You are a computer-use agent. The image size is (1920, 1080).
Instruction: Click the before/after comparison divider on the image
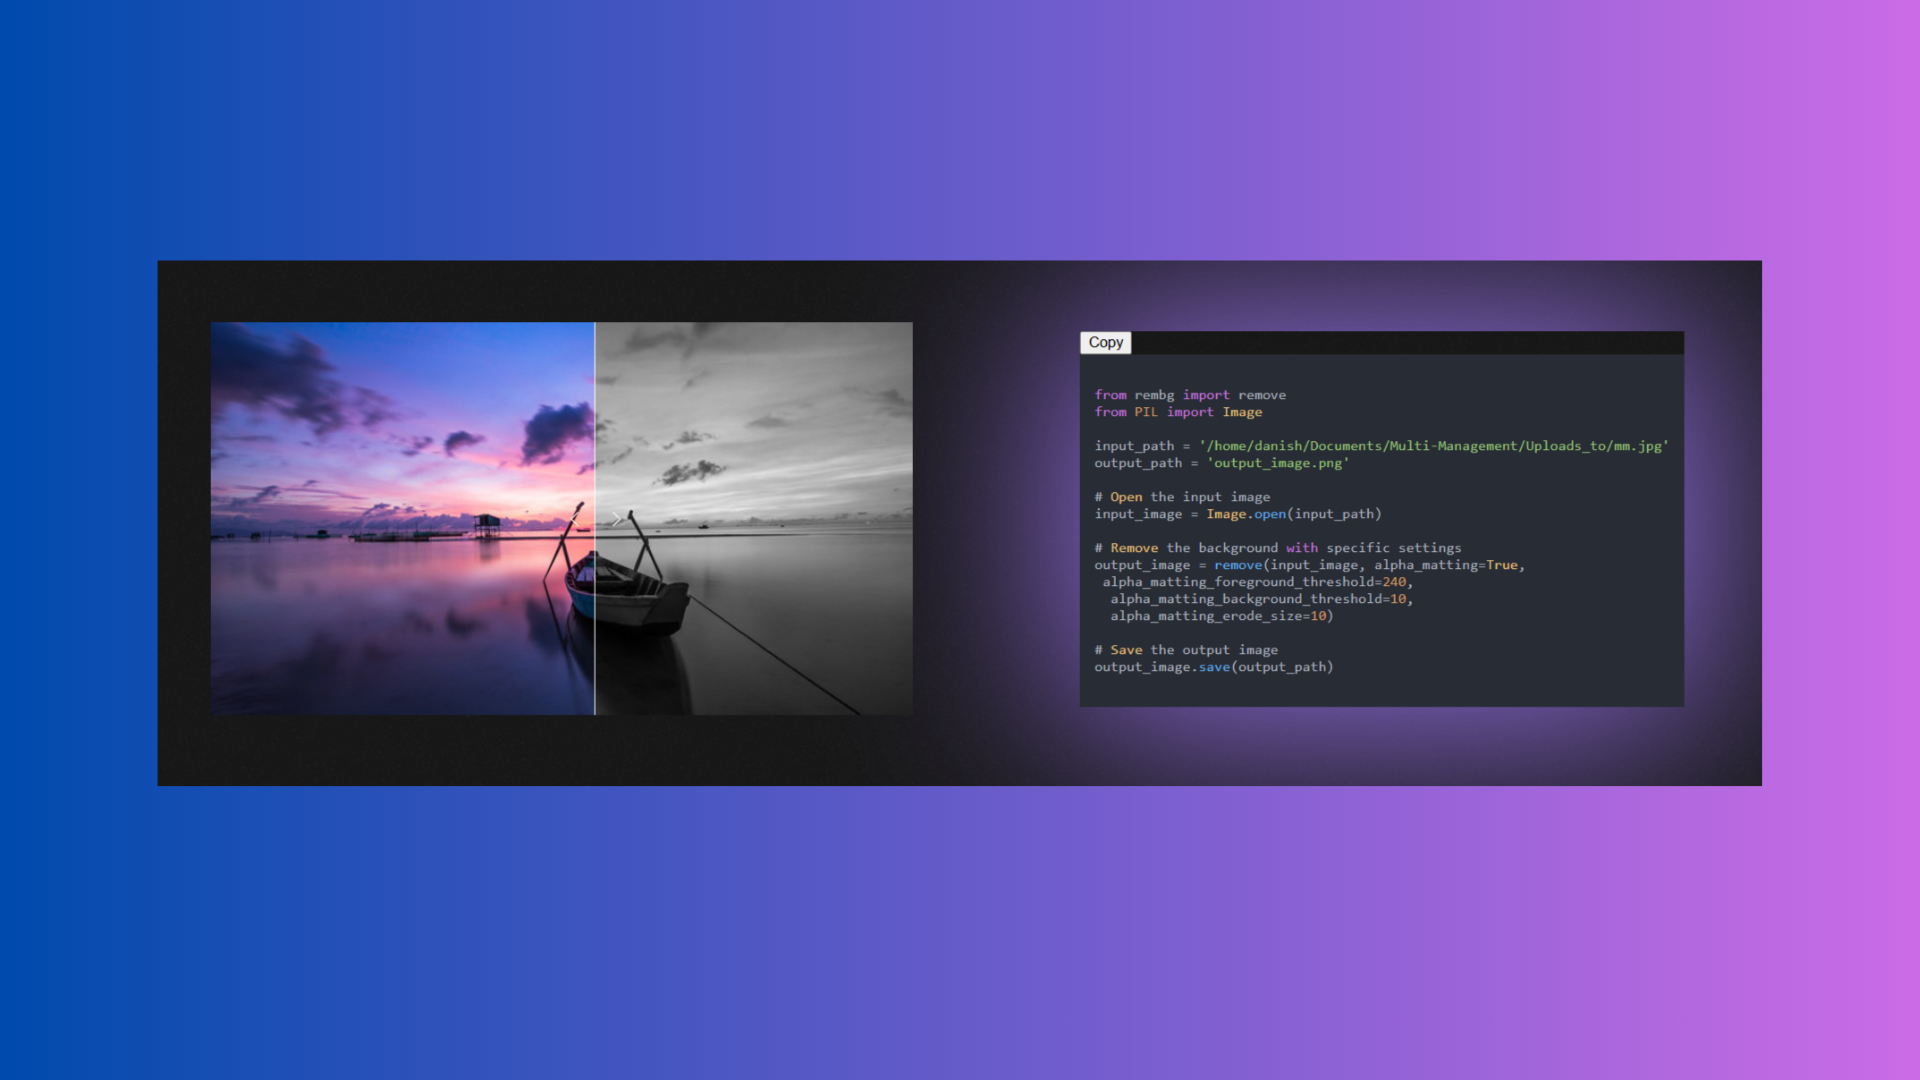tap(595, 518)
